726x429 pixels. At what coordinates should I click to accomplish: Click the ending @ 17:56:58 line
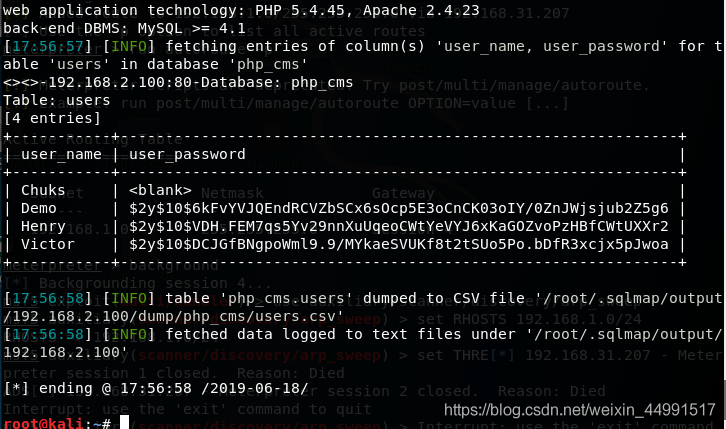pos(156,388)
